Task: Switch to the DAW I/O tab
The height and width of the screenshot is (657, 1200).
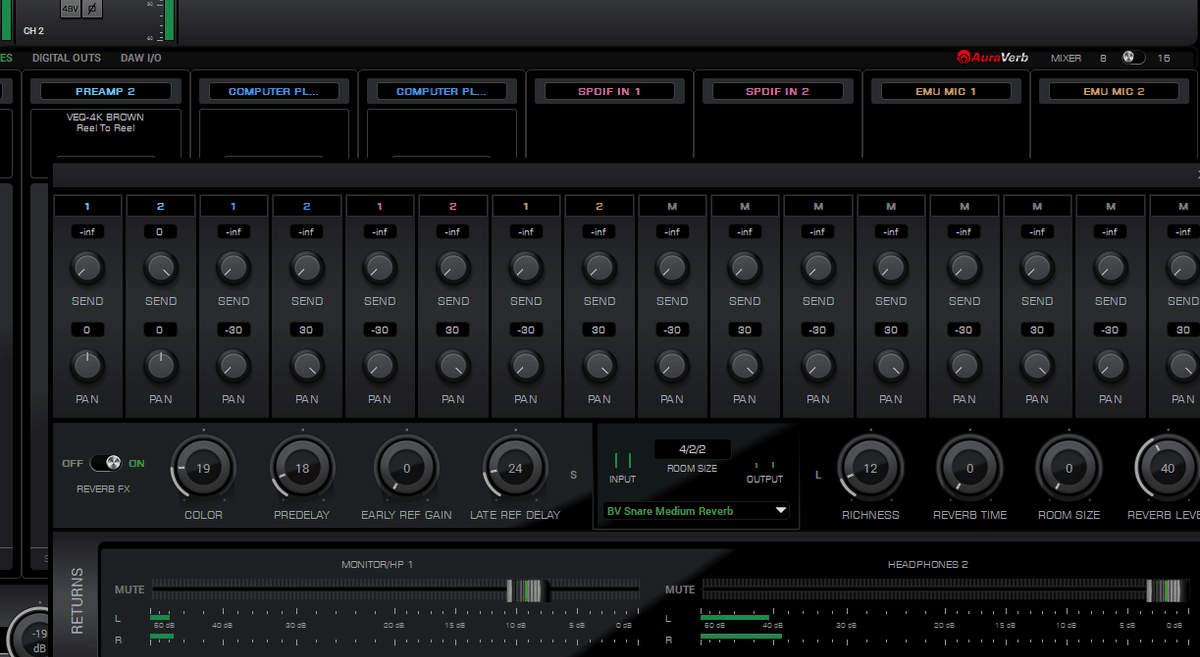Action: click(x=141, y=58)
